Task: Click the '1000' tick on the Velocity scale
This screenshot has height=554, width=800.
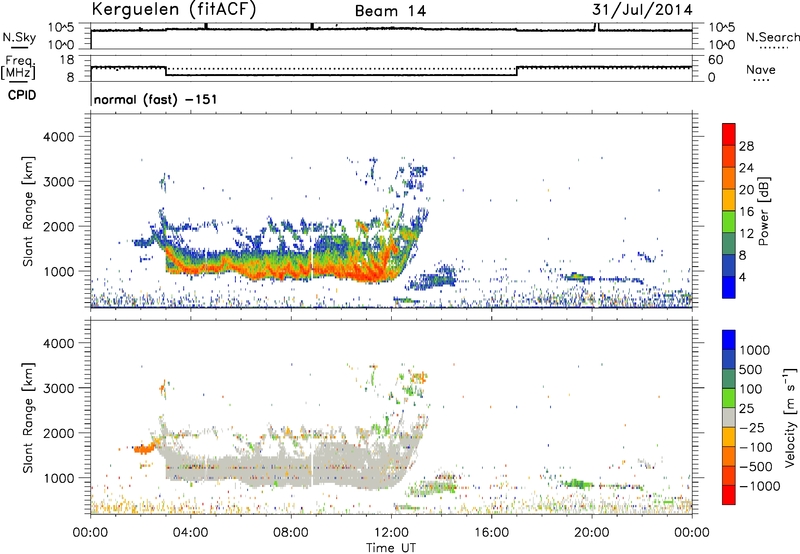Action: click(x=754, y=350)
